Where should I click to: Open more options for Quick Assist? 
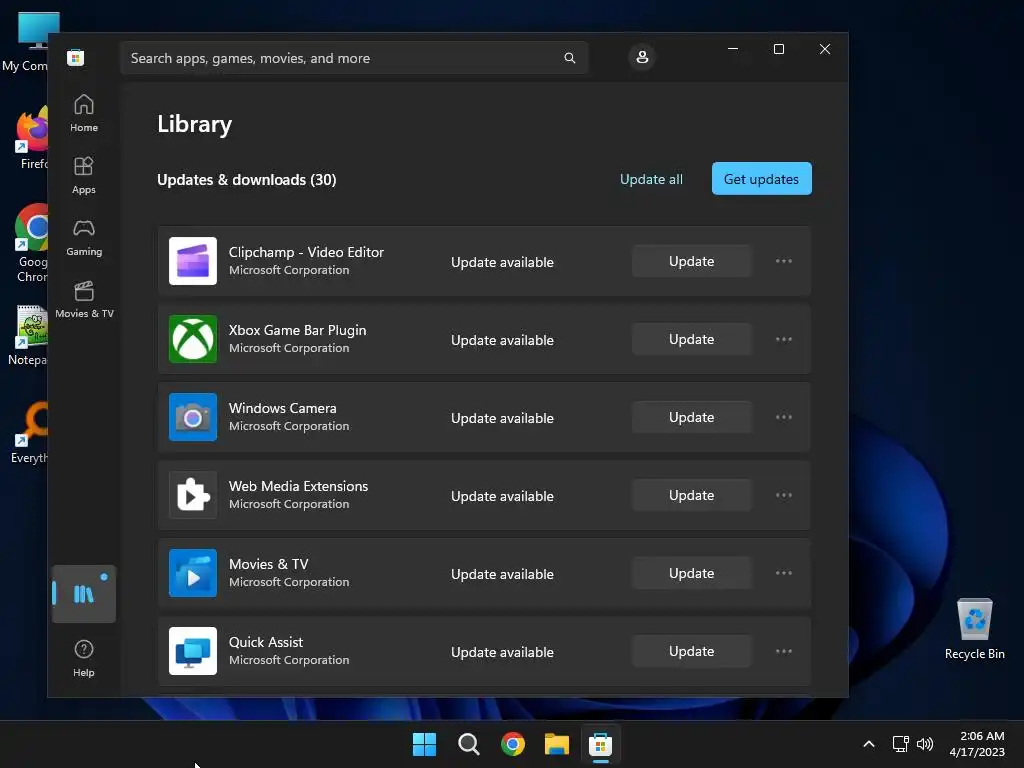click(x=784, y=651)
